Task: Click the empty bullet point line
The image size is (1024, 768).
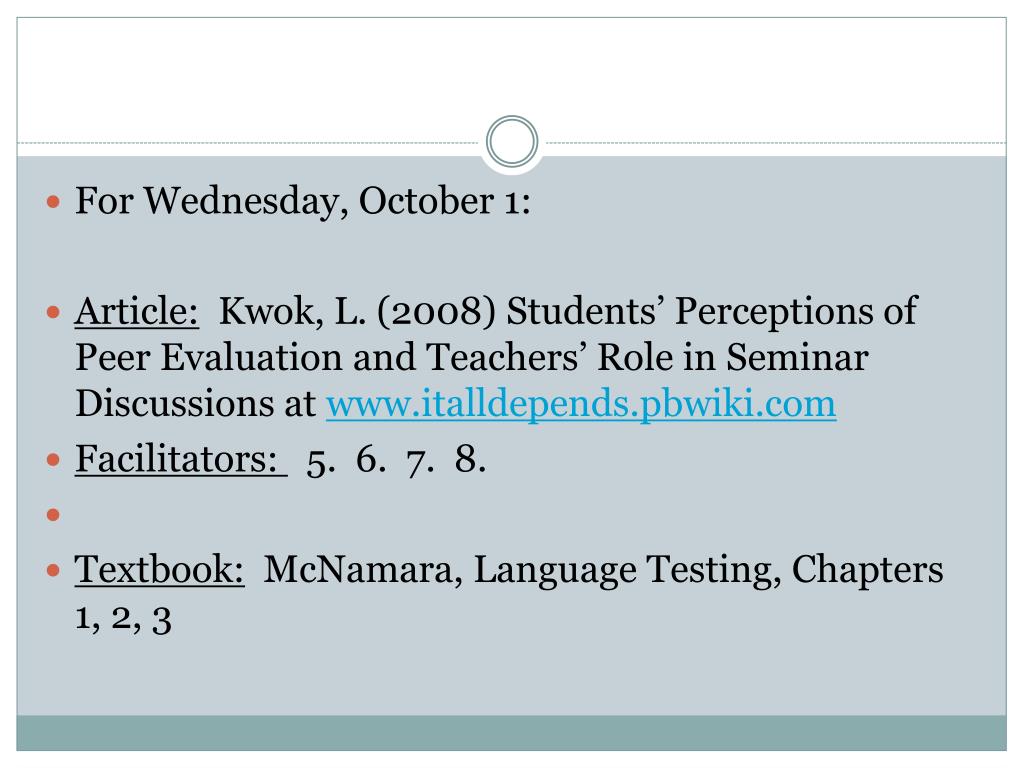Action: click(x=54, y=515)
